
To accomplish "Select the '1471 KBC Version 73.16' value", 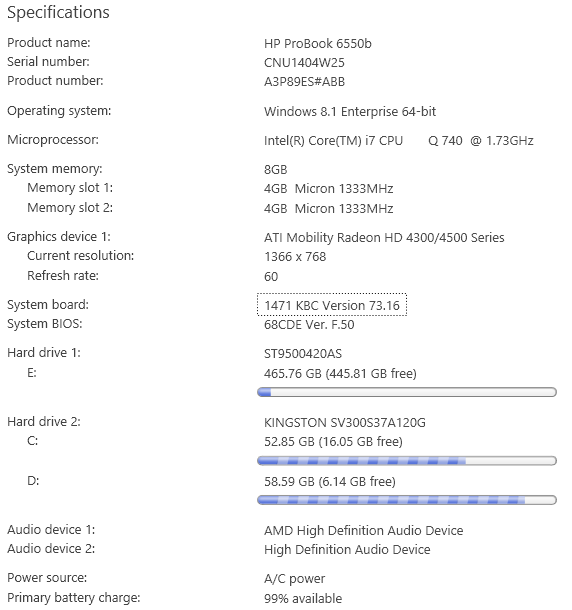I will pyautogui.click(x=332, y=305).
